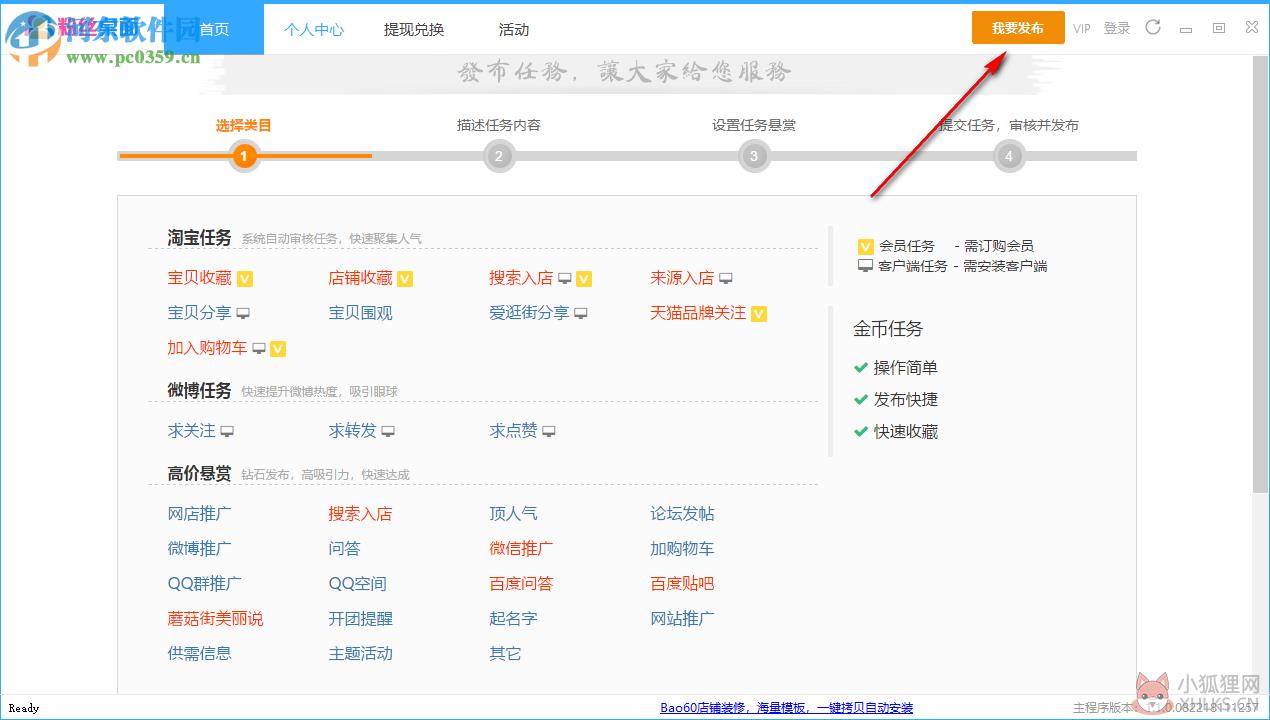Screen dimensions: 1270x720
Task: Select the 问答 category
Action: [x=344, y=549]
